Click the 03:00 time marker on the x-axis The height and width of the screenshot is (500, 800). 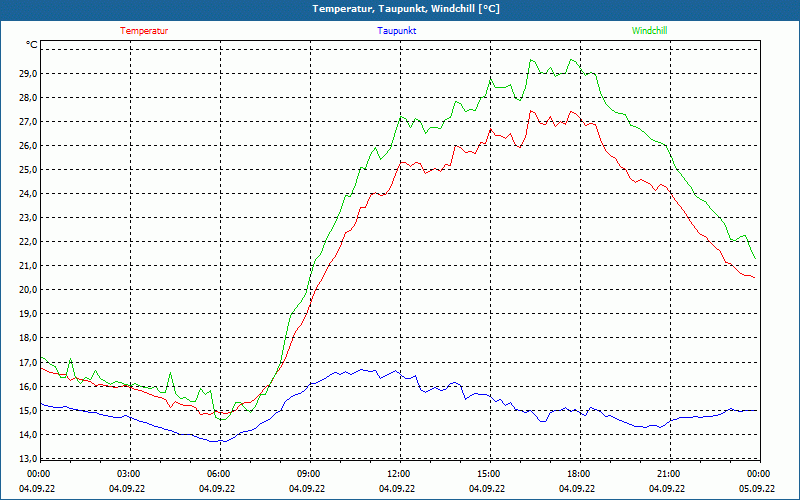coord(129,474)
